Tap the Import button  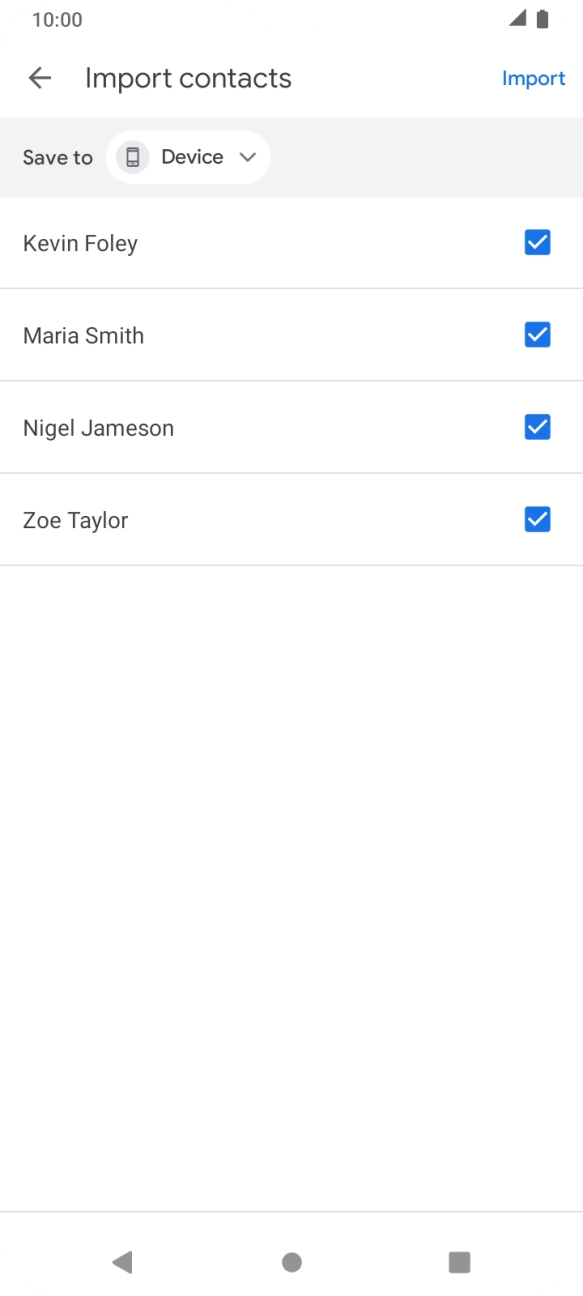point(534,77)
